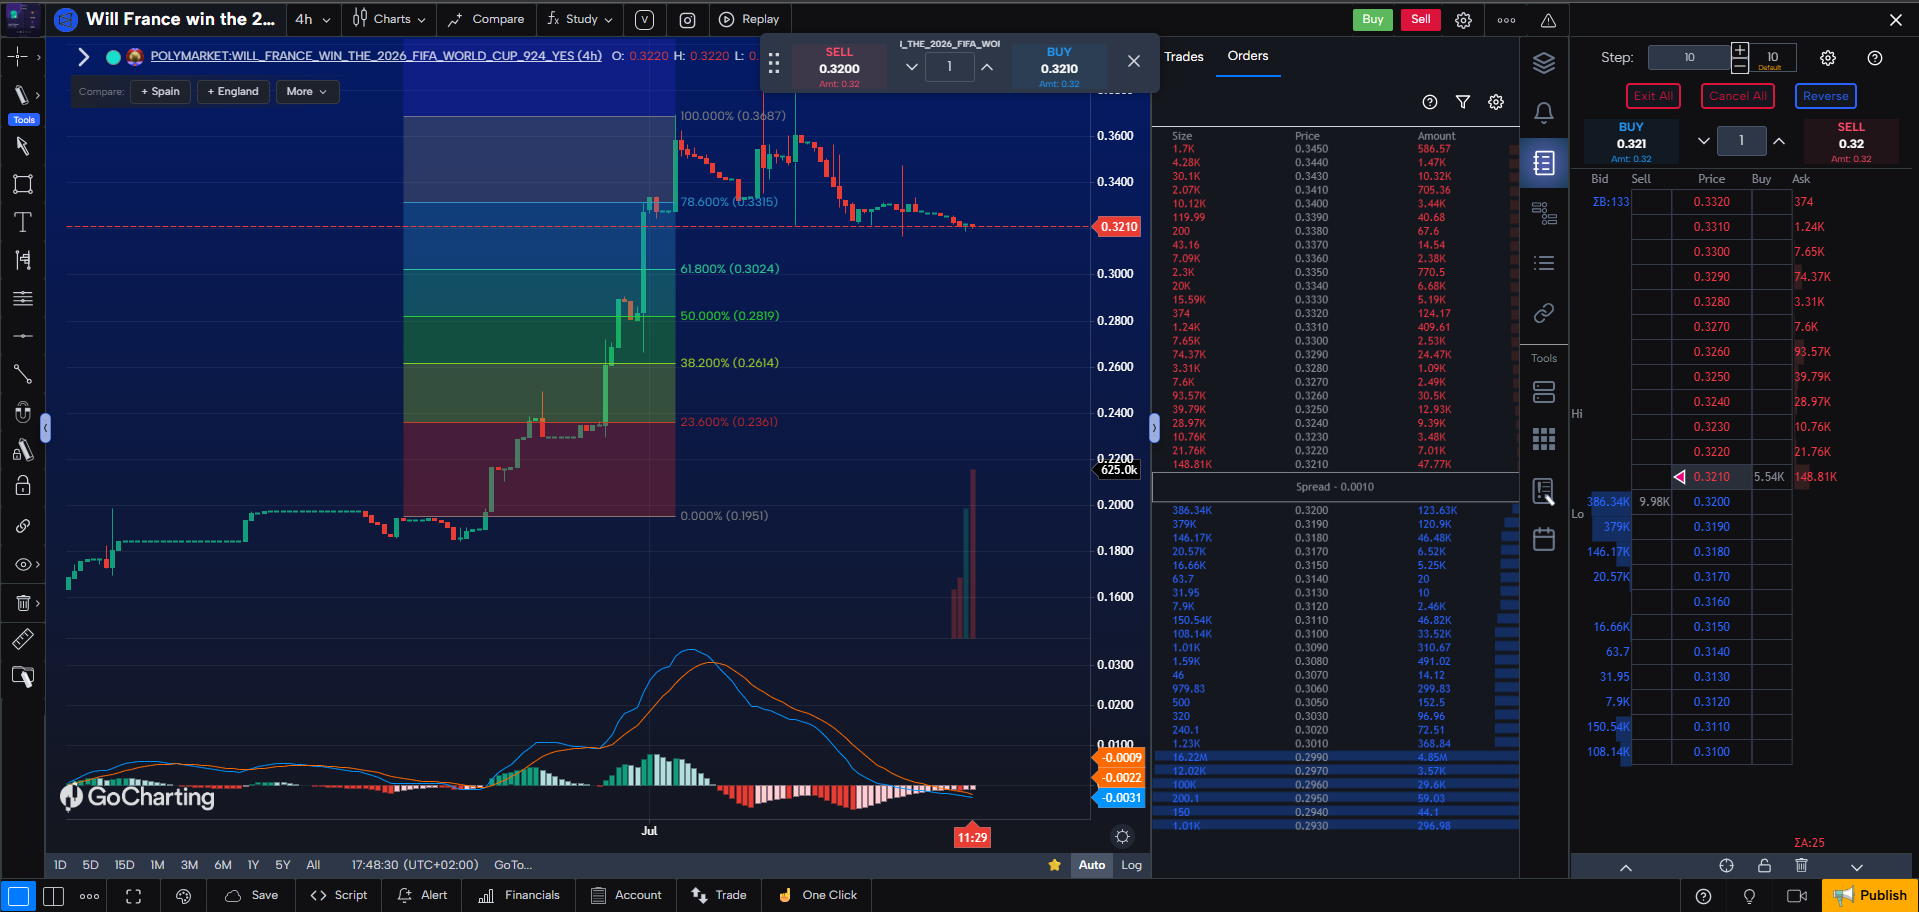Click the Cancel All button

[1738, 96]
